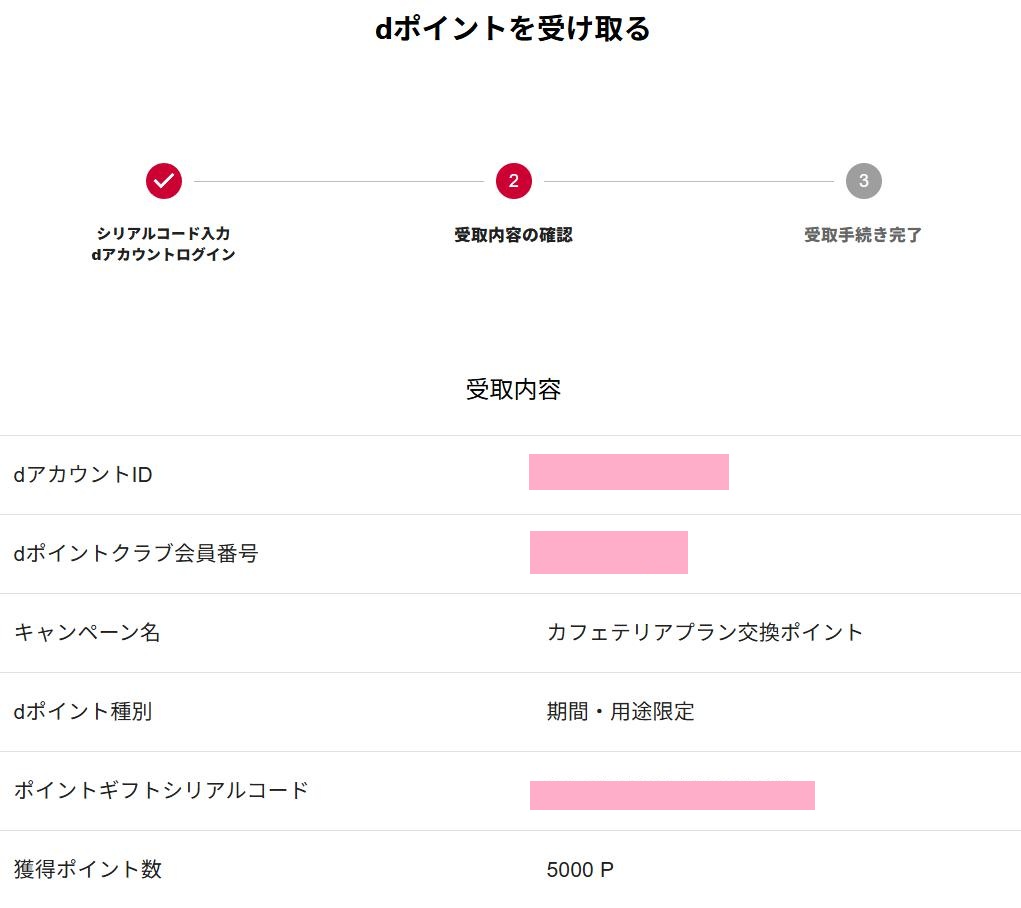Click the 受取内容 section heading
Screen dimensions: 1021x908
pyautogui.click(x=513, y=390)
